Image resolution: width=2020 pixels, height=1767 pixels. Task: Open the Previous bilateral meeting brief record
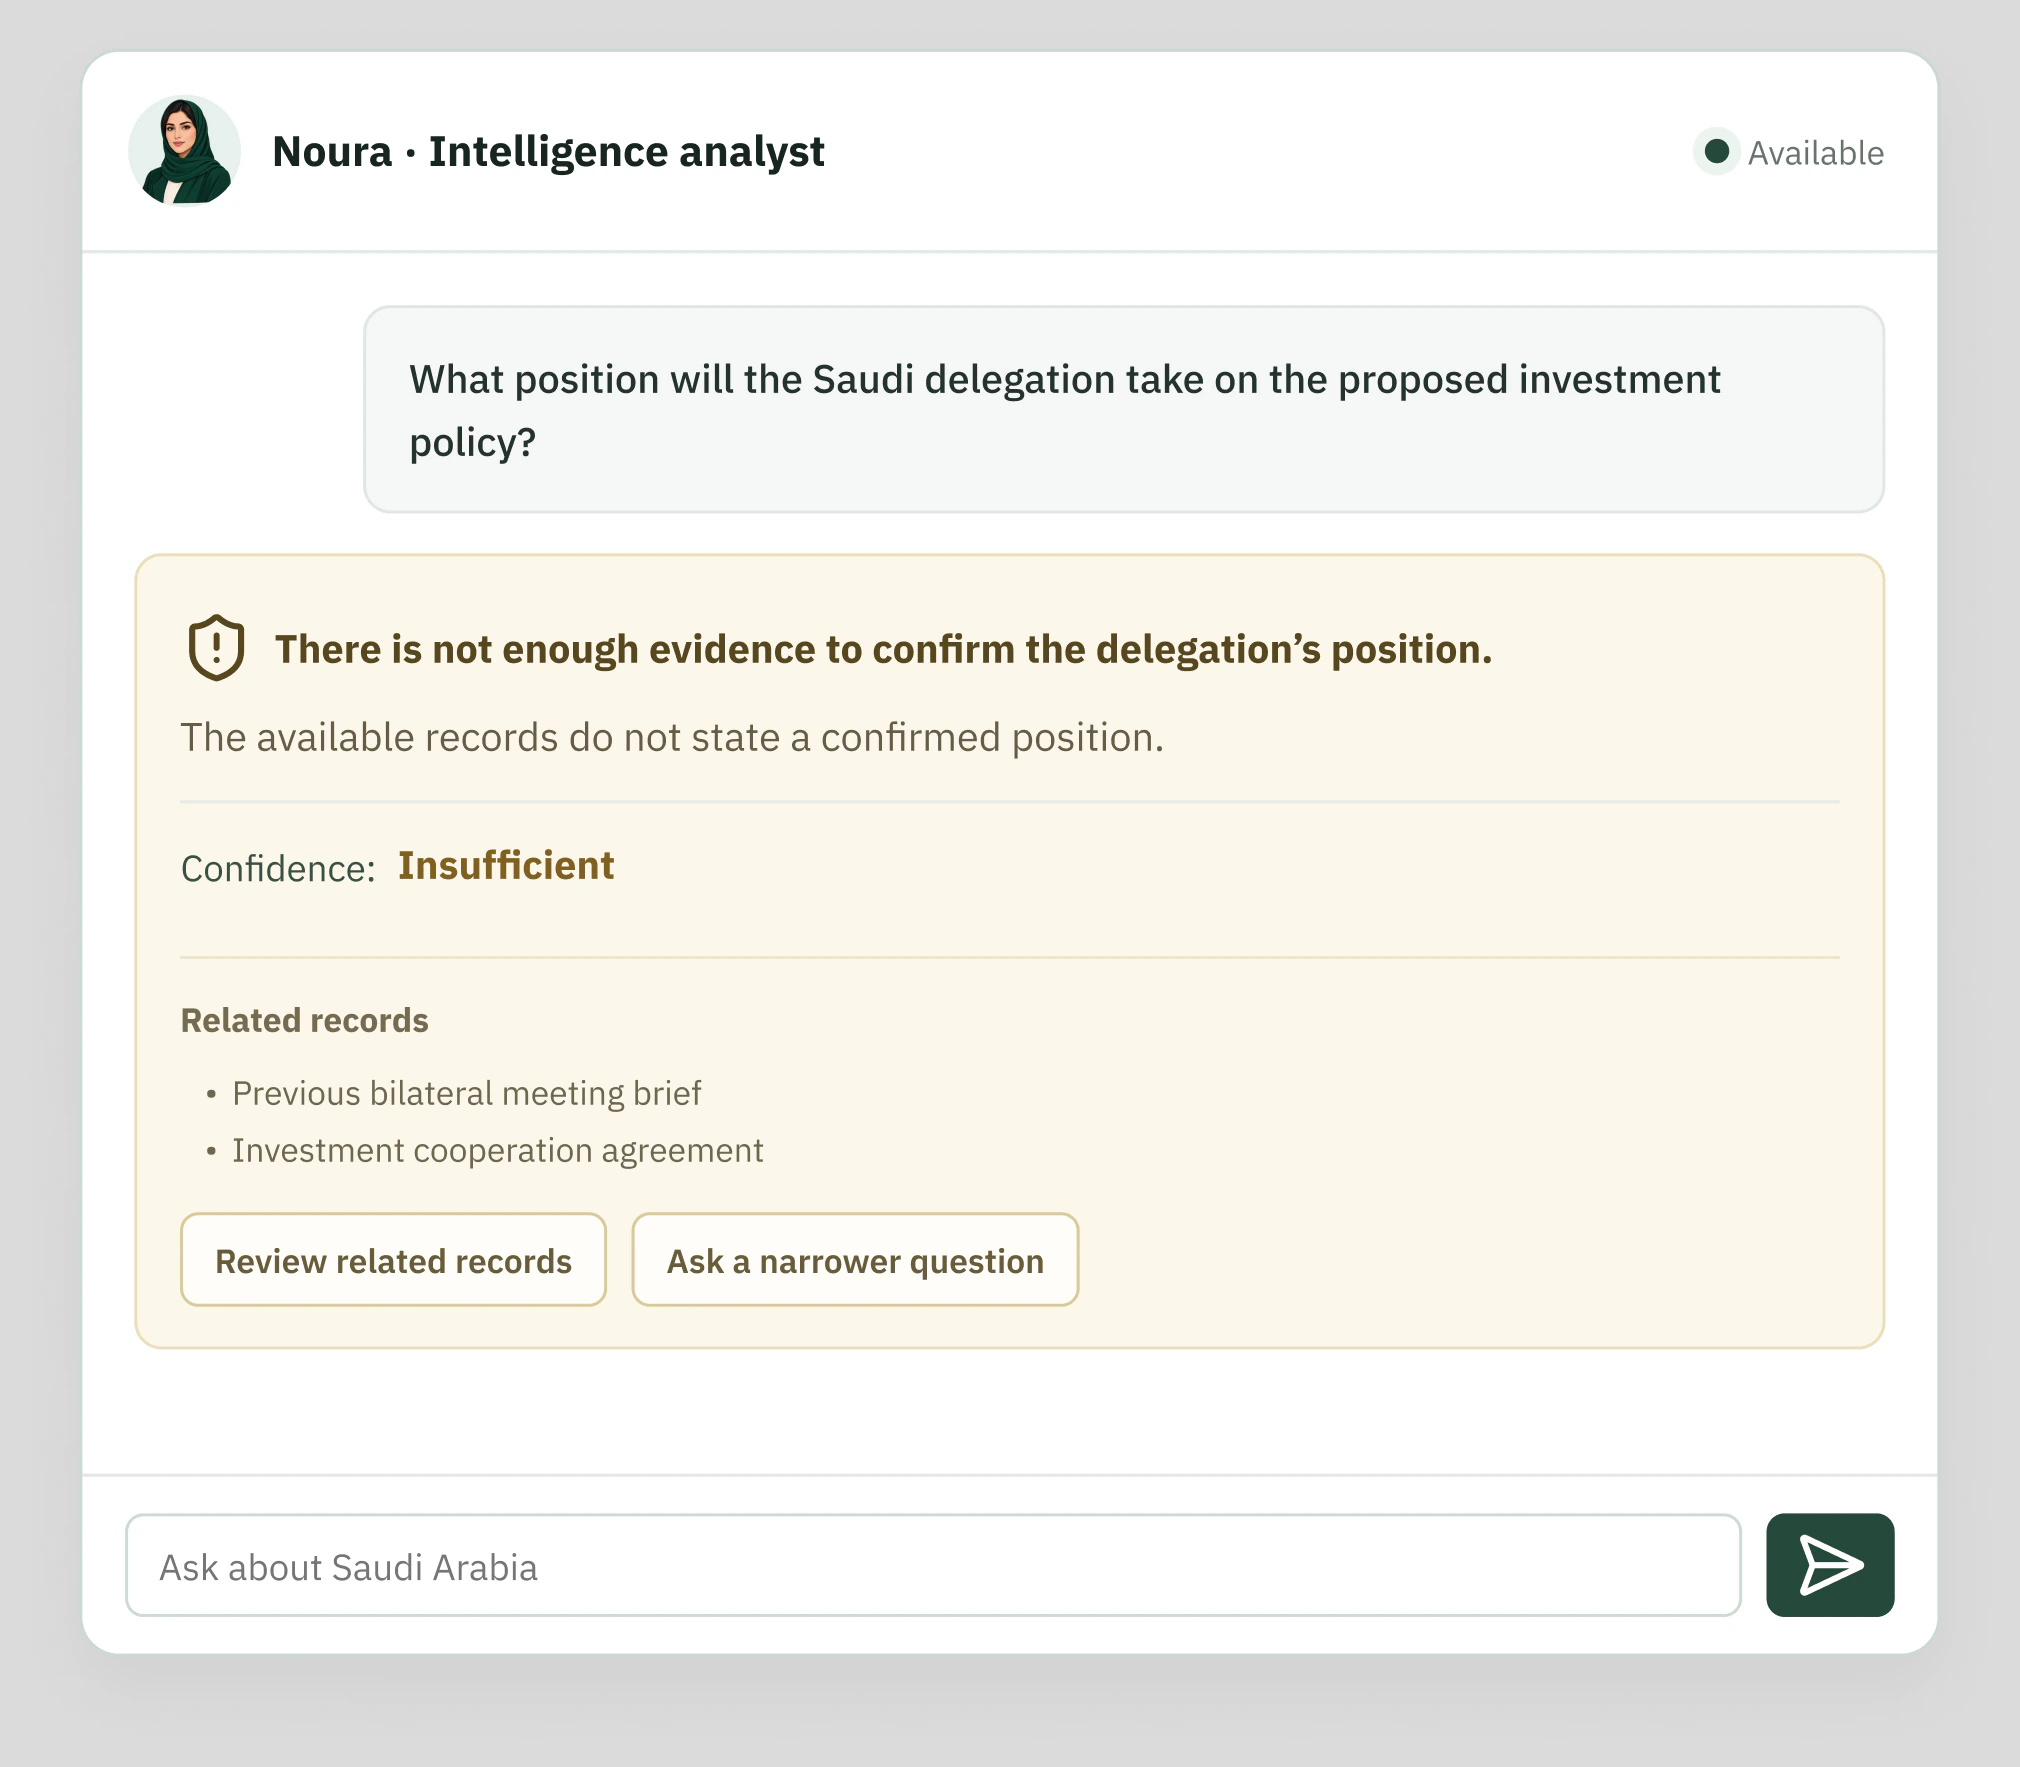[x=466, y=1093]
